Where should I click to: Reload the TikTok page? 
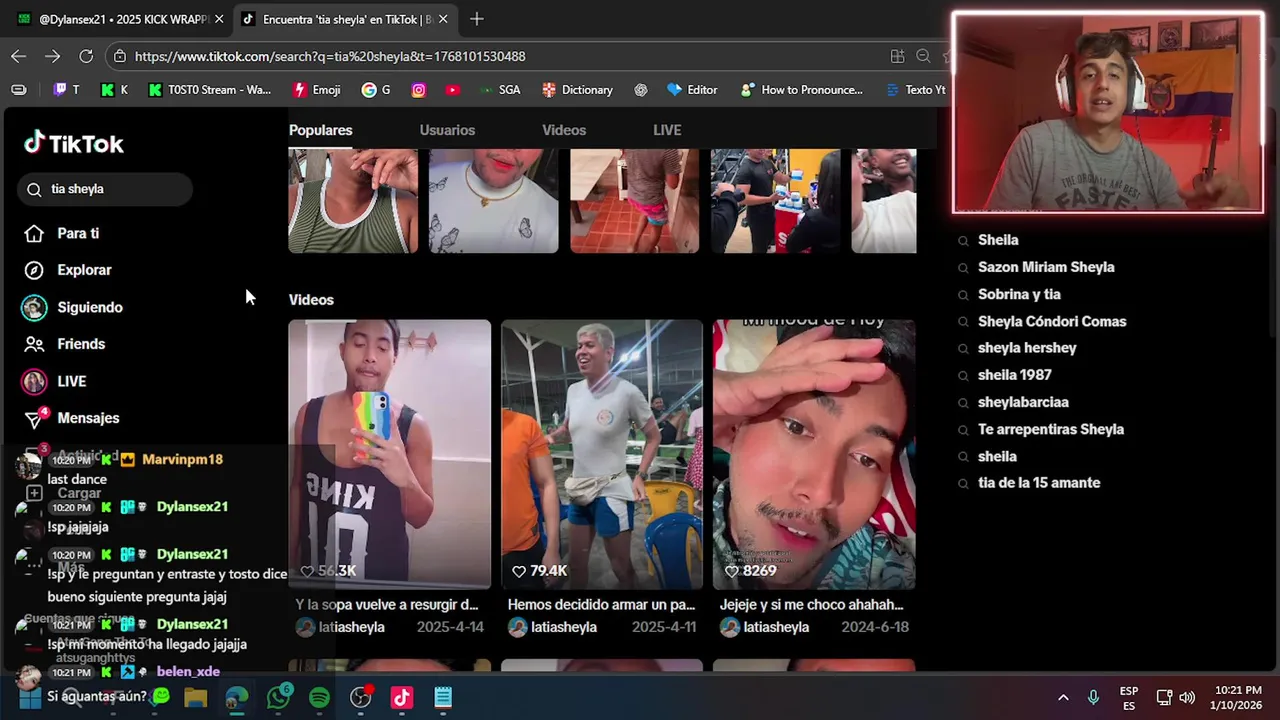click(86, 56)
